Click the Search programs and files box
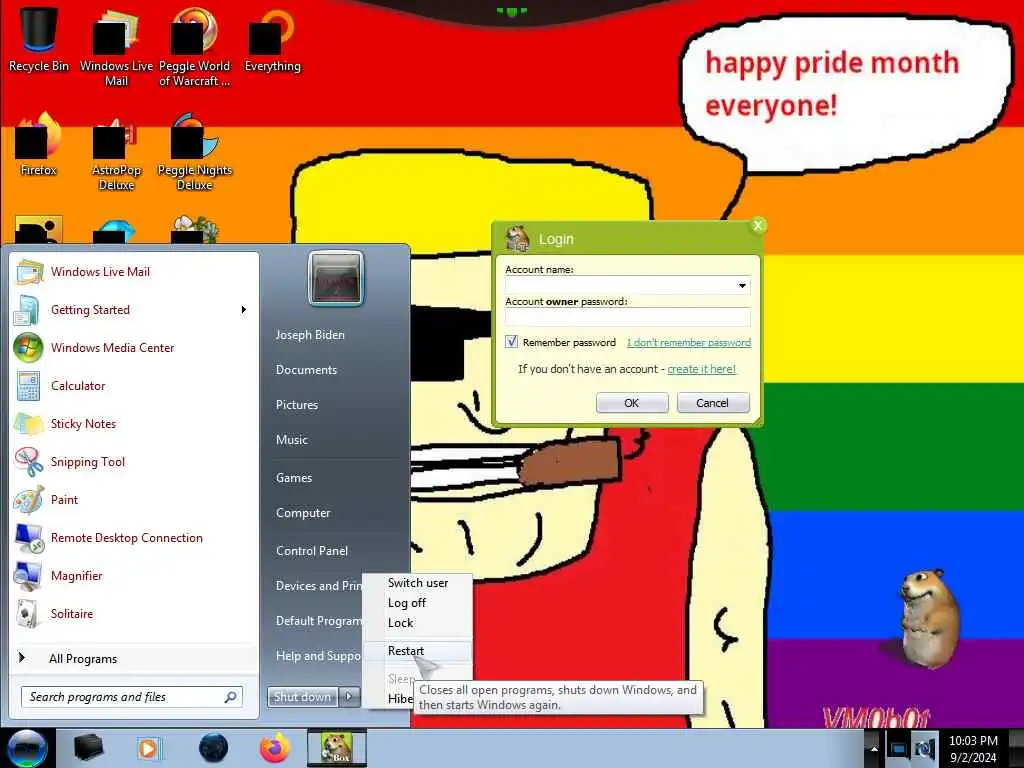This screenshot has width=1024, height=768. [x=124, y=697]
